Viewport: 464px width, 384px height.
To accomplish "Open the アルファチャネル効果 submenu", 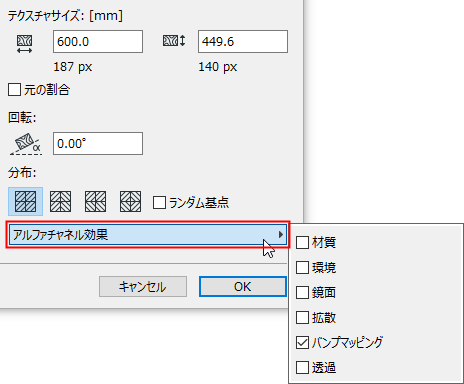I will tap(148, 235).
